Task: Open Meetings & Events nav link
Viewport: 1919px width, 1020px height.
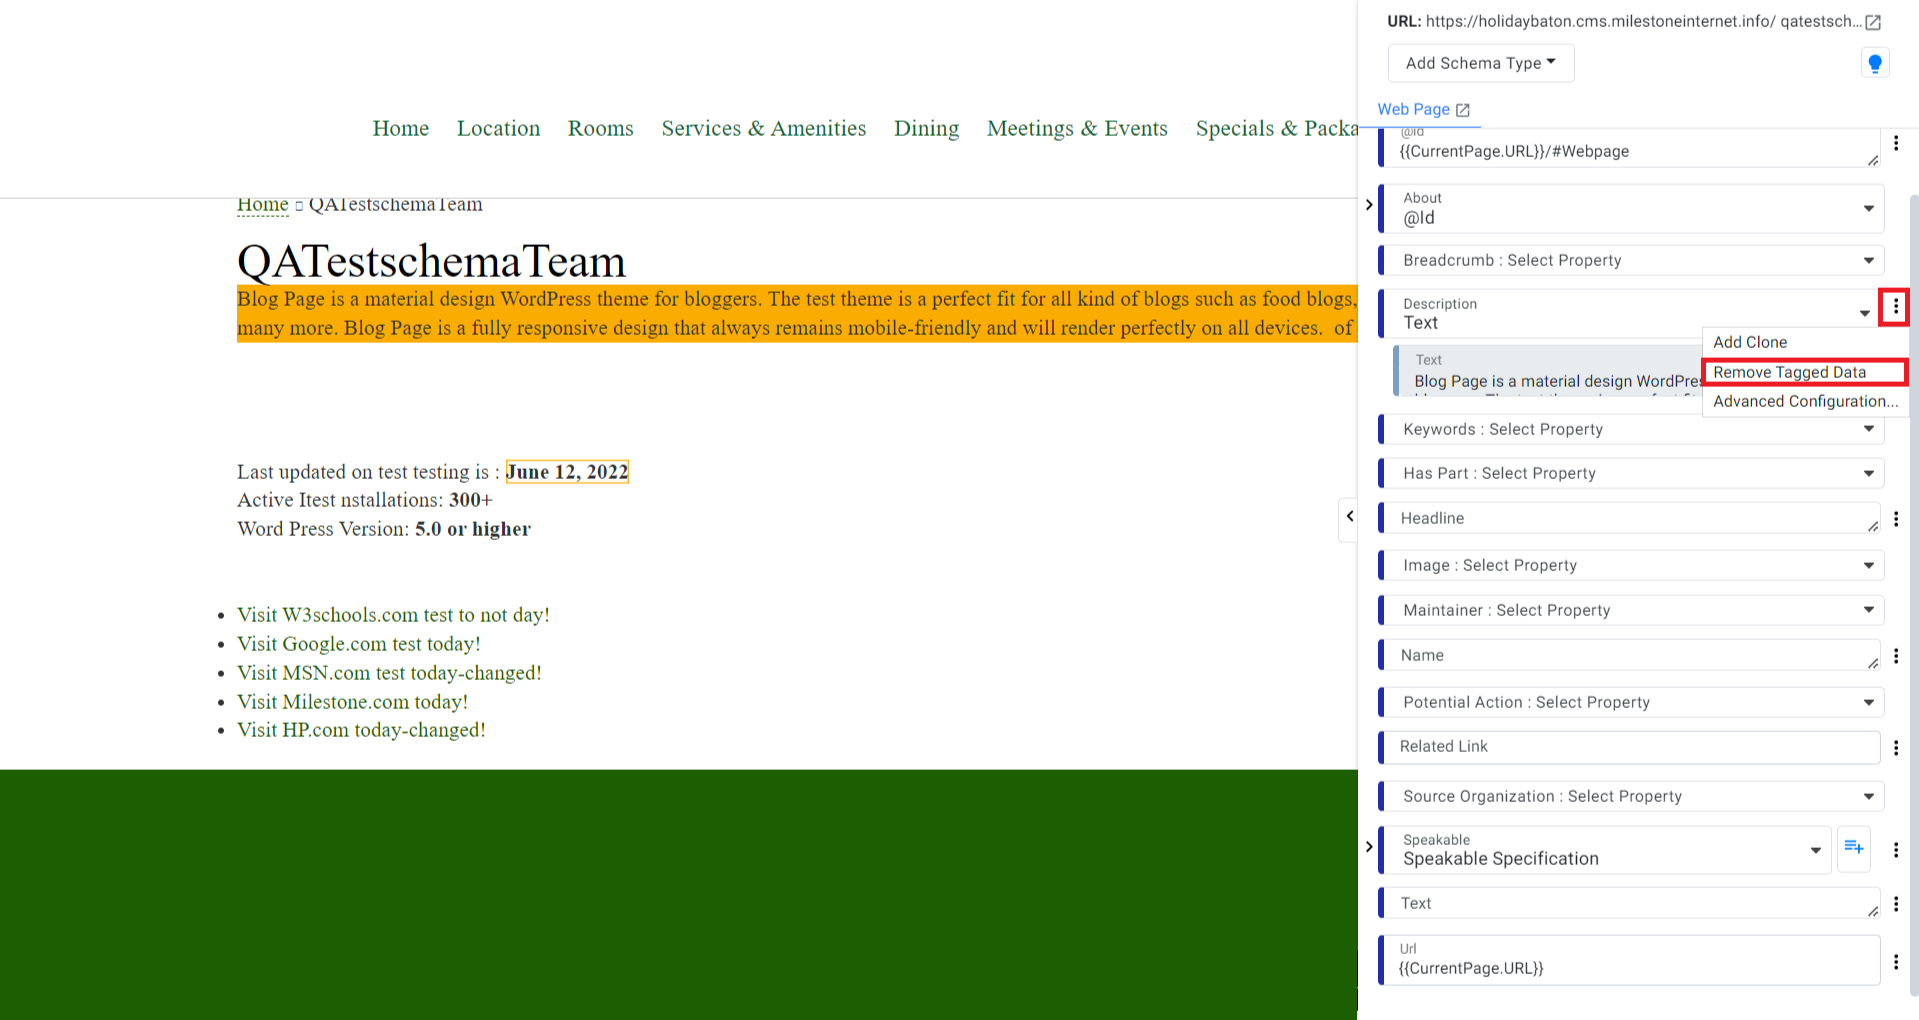Action: click(1077, 128)
